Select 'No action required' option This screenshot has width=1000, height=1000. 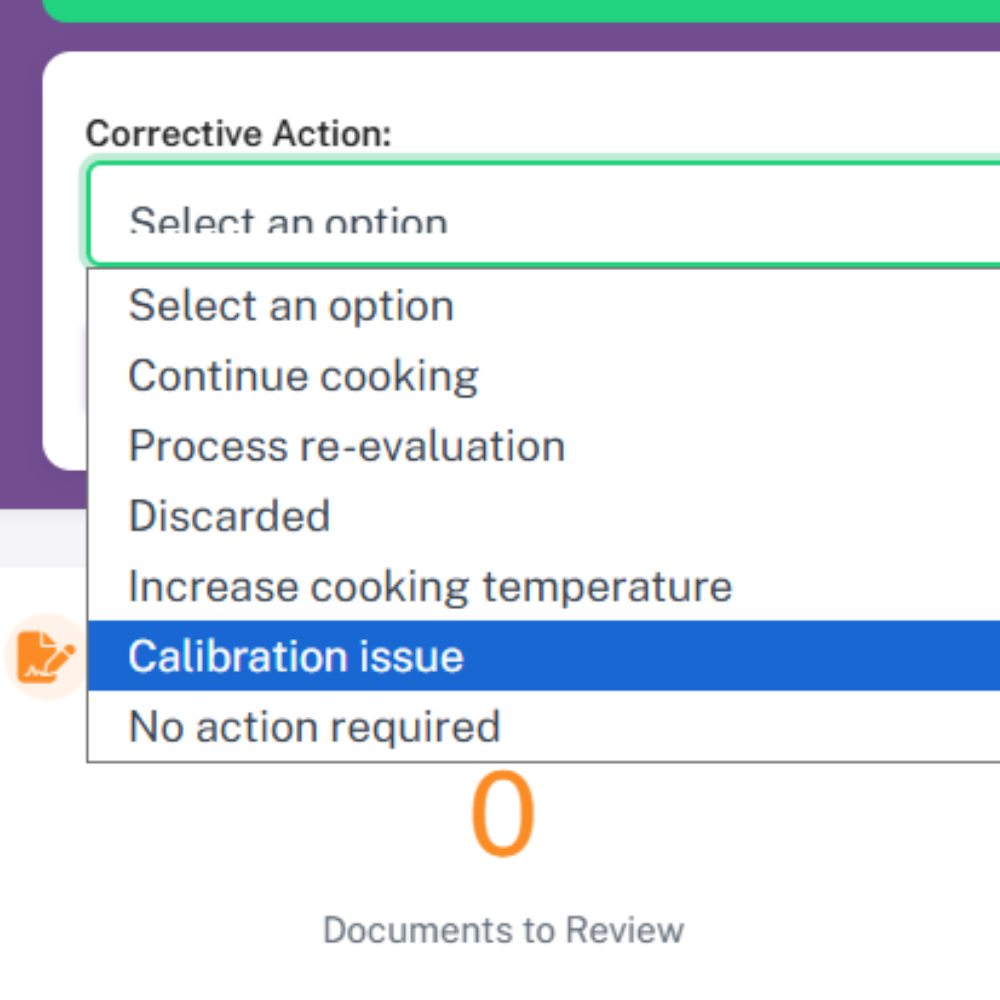click(x=314, y=726)
